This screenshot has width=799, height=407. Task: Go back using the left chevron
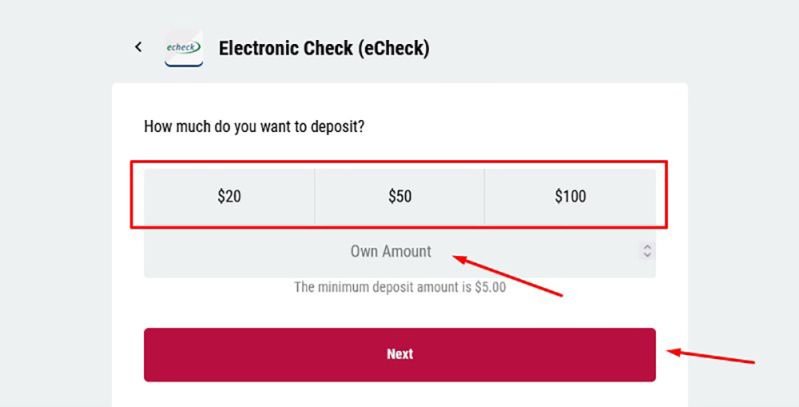point(139,47)
